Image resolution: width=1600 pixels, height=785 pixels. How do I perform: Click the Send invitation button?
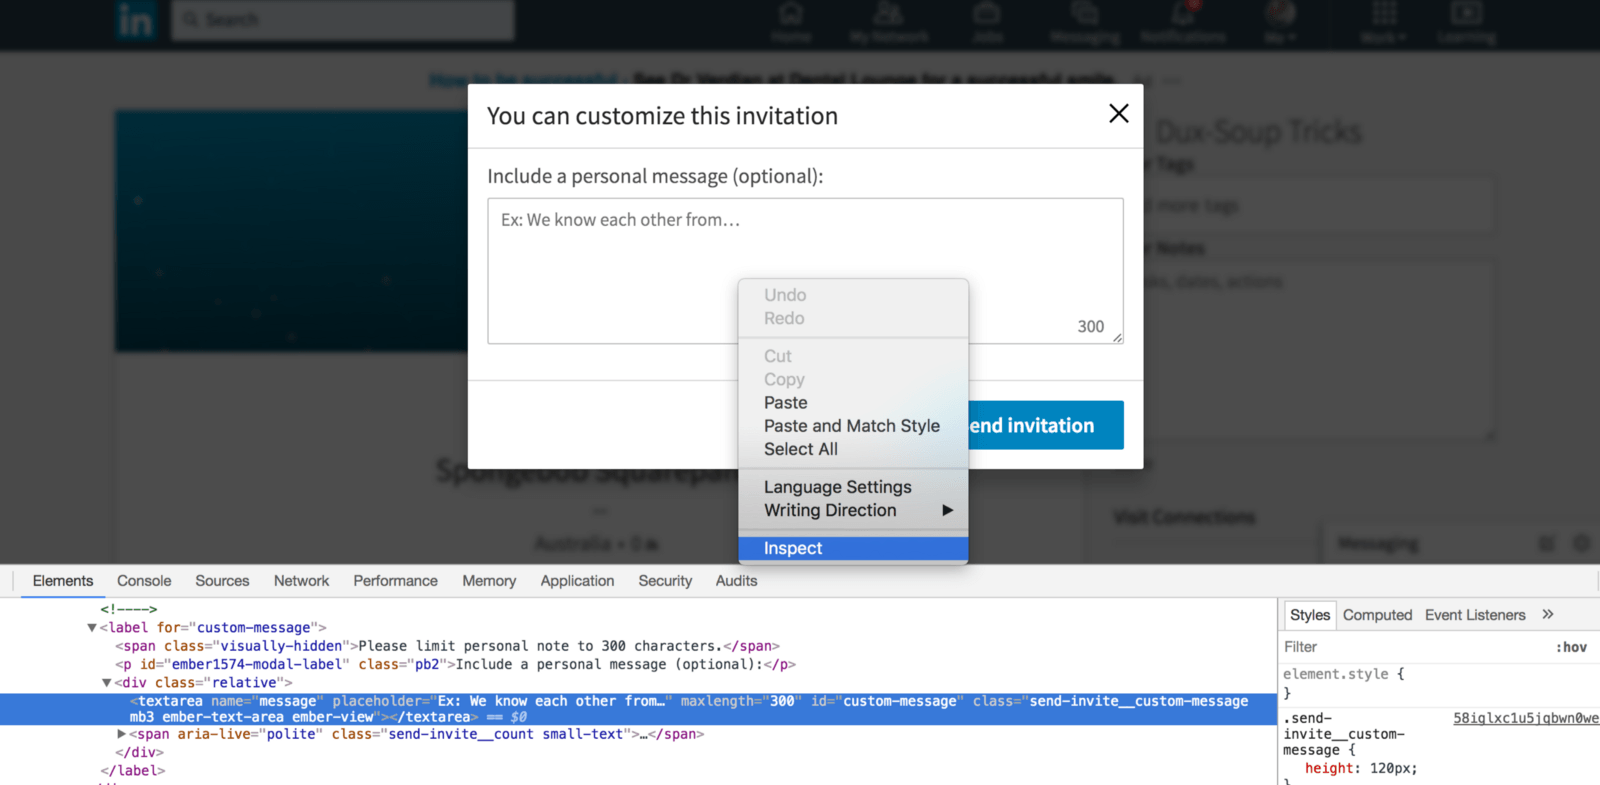[1045, 425]
